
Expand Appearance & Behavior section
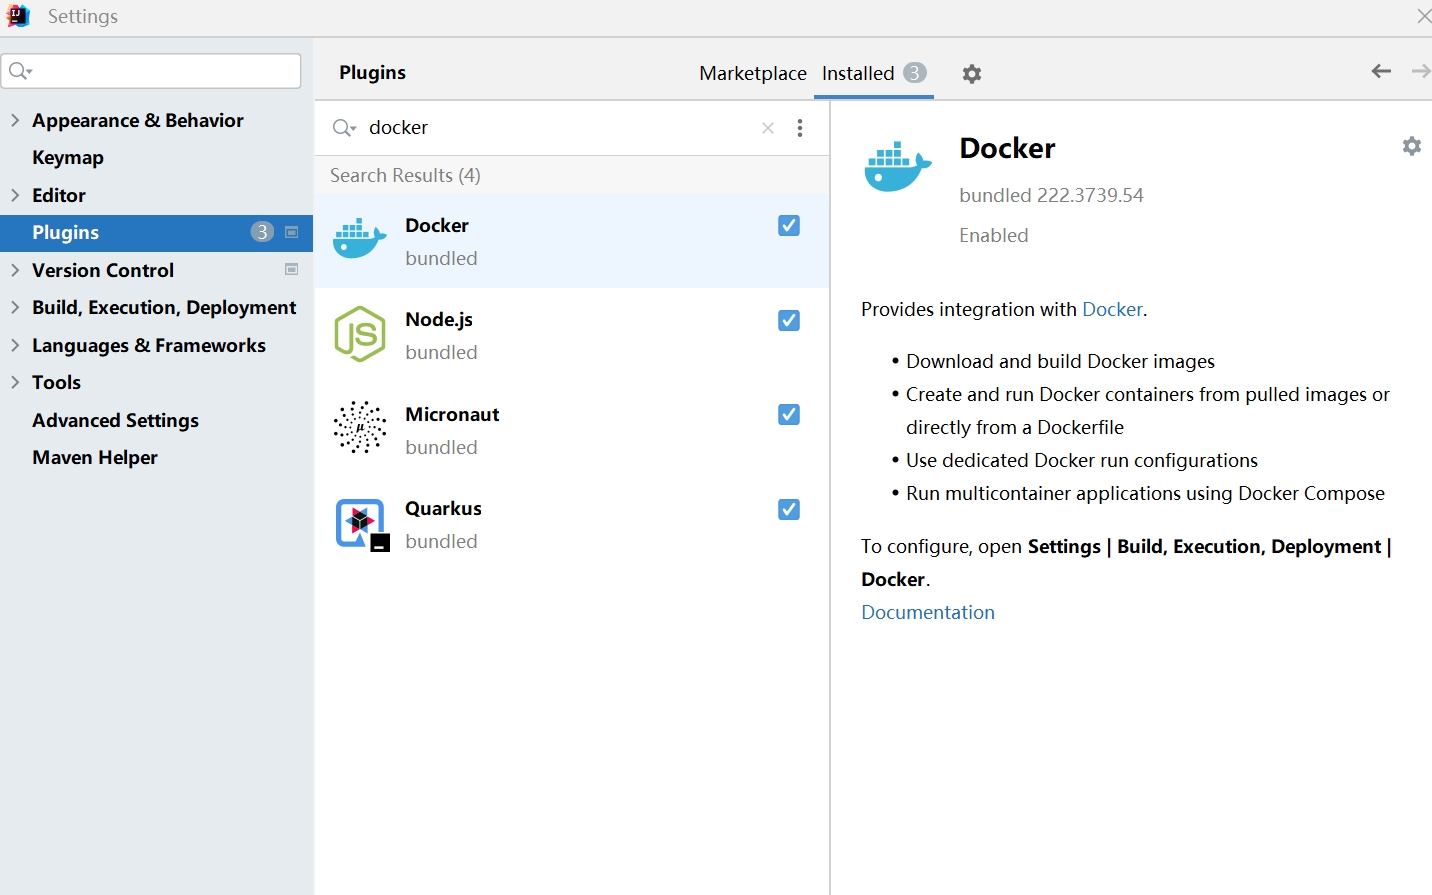15,120
